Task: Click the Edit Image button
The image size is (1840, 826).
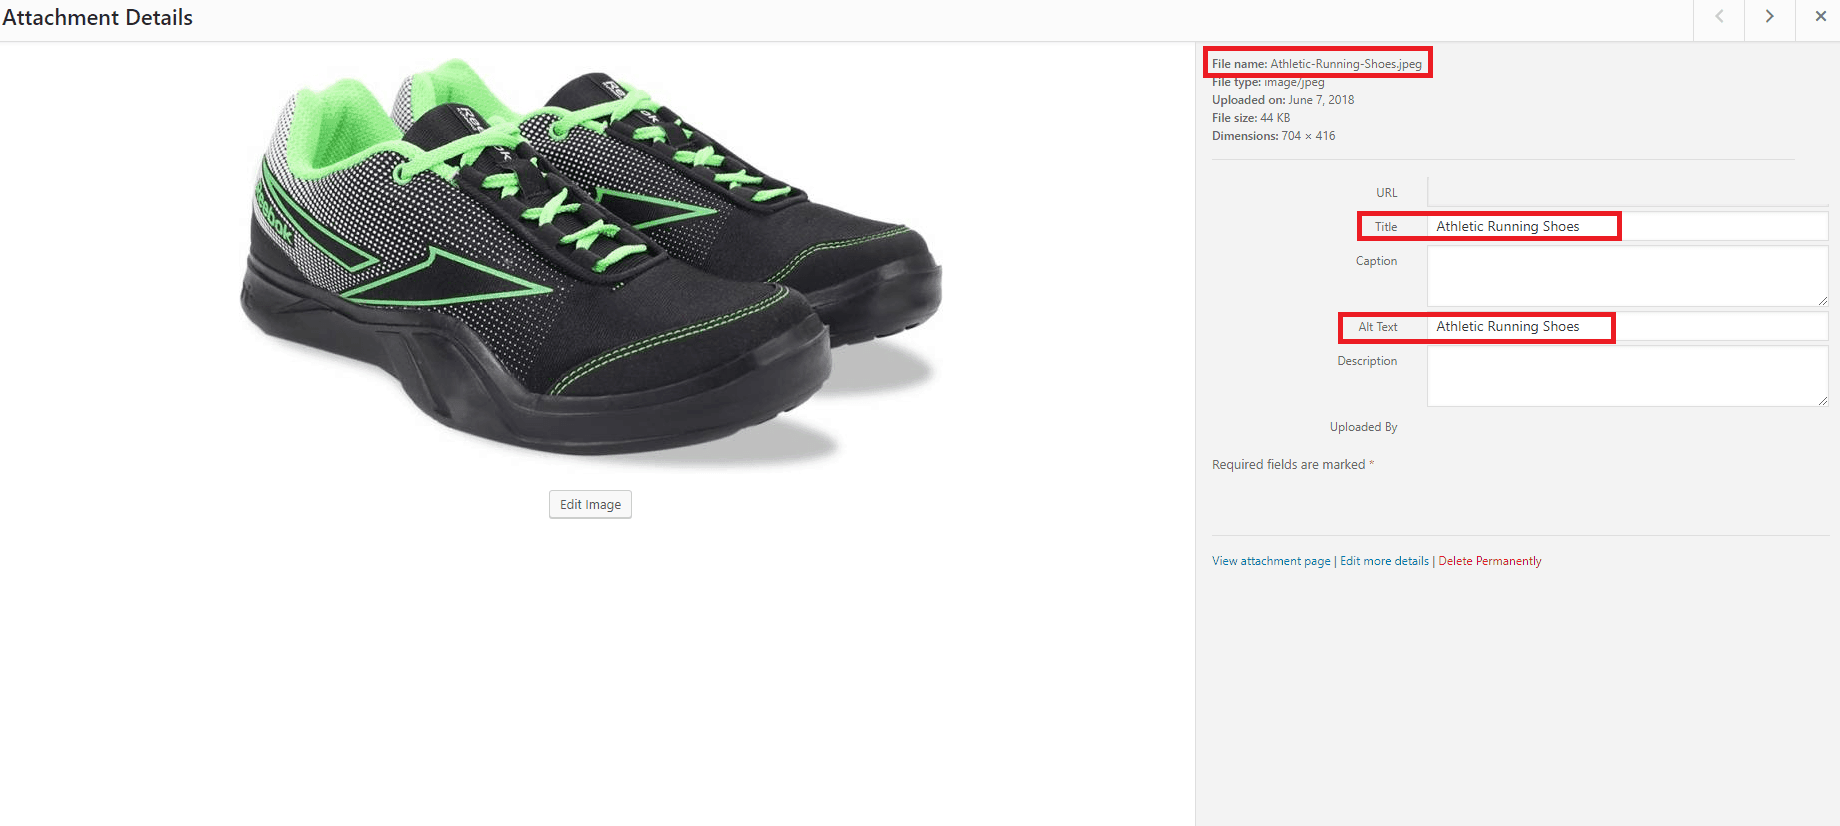Action: pos(590,504)
